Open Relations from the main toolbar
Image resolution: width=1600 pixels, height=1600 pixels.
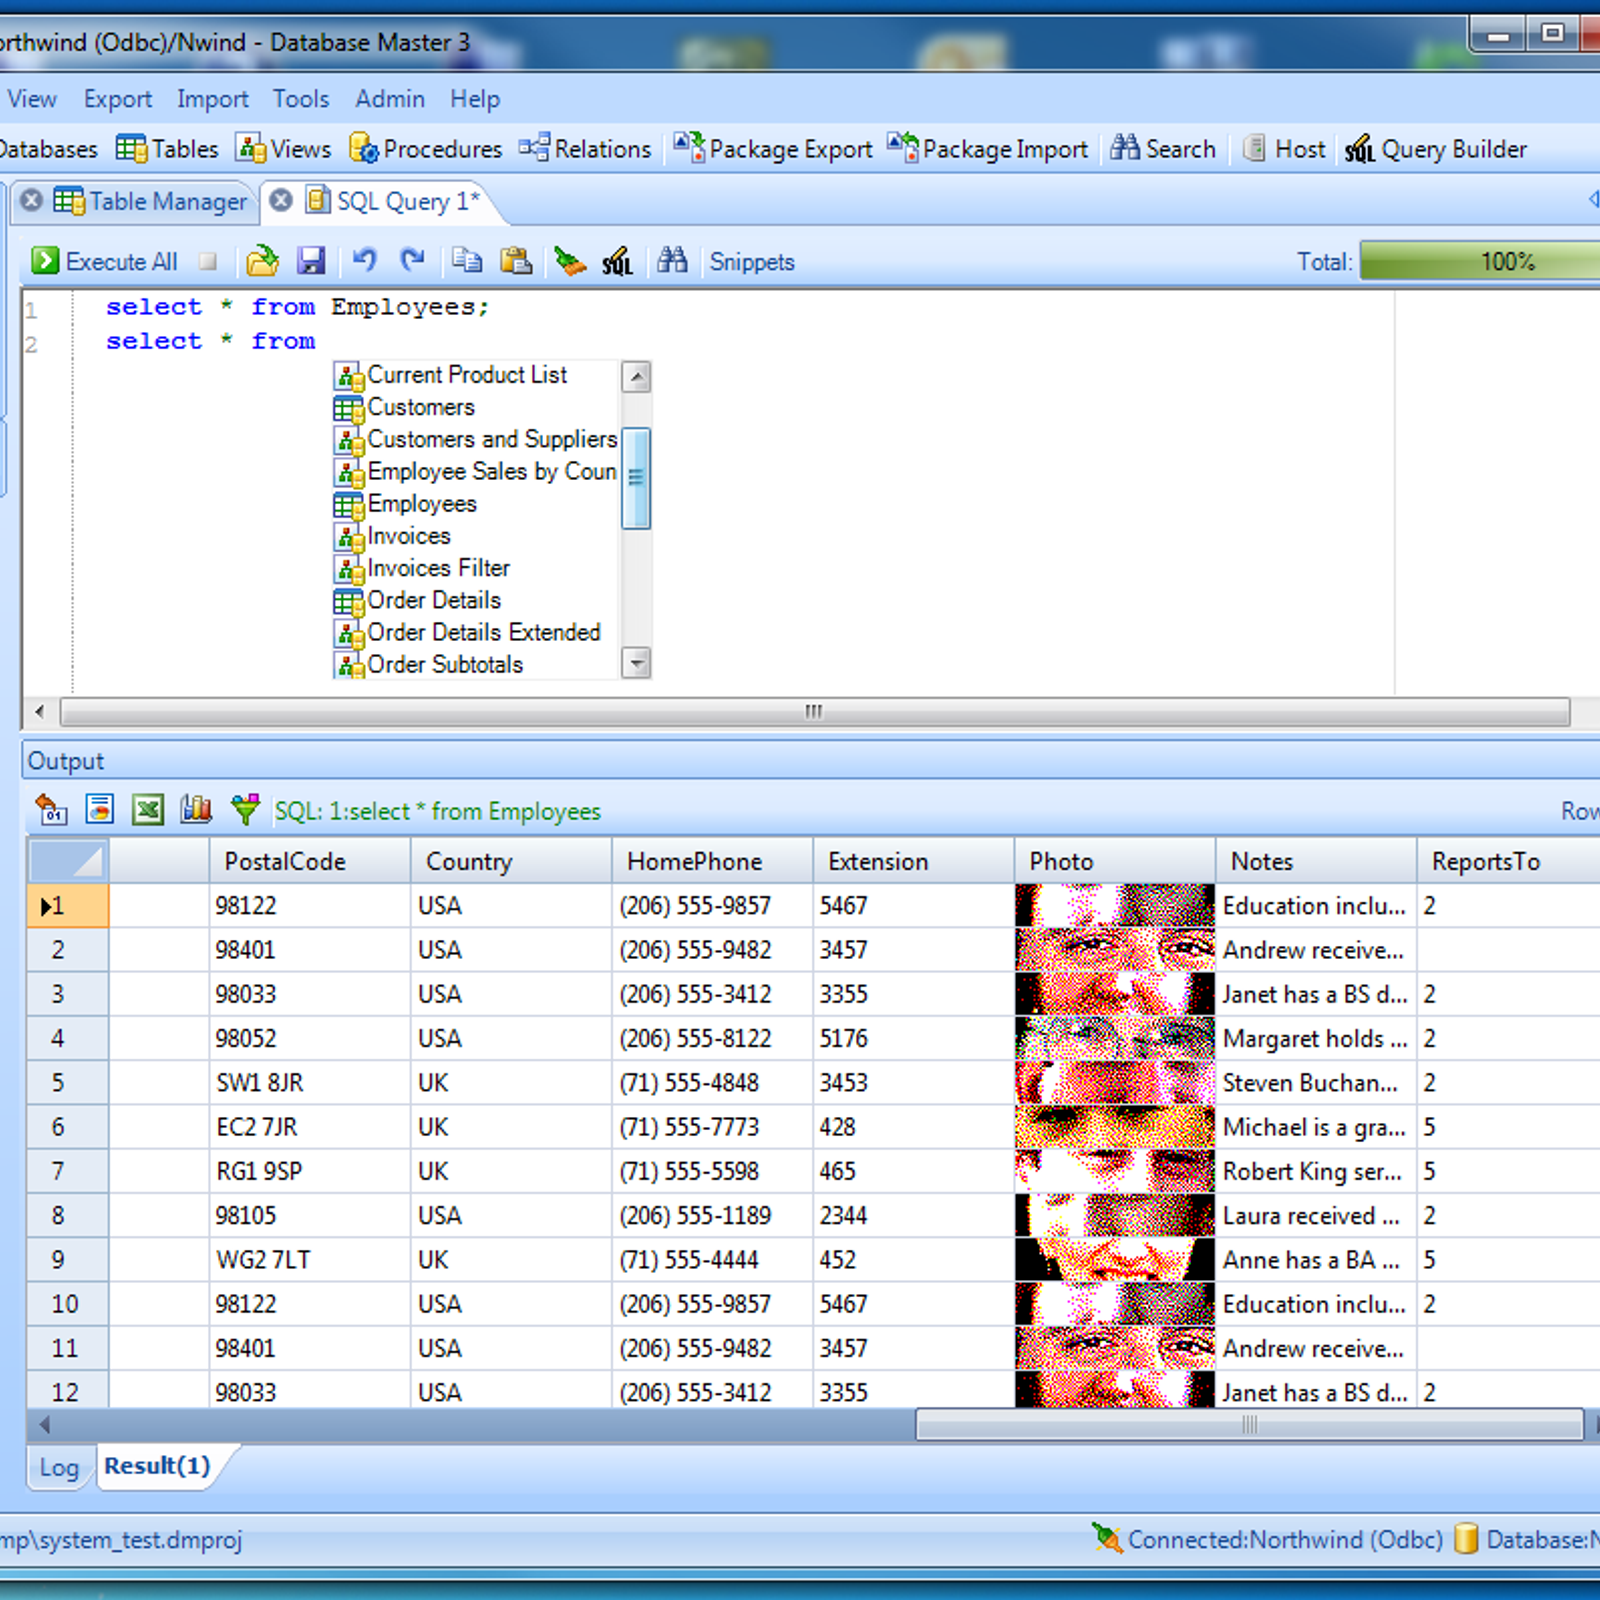click(x=585, y=149)
